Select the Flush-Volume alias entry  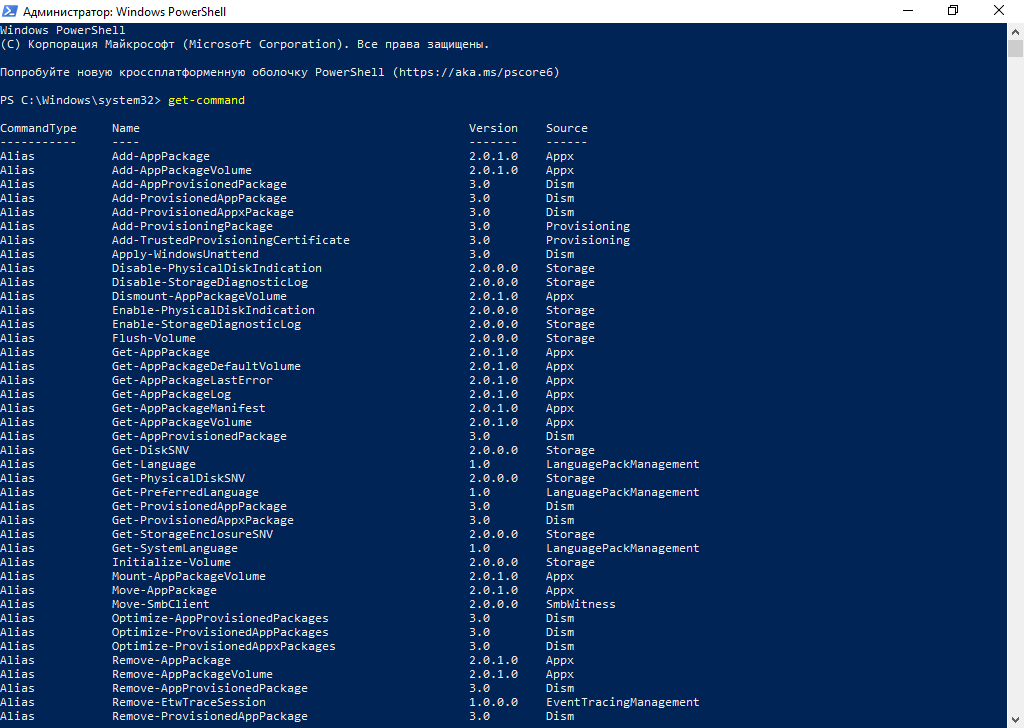click(153, 339)
